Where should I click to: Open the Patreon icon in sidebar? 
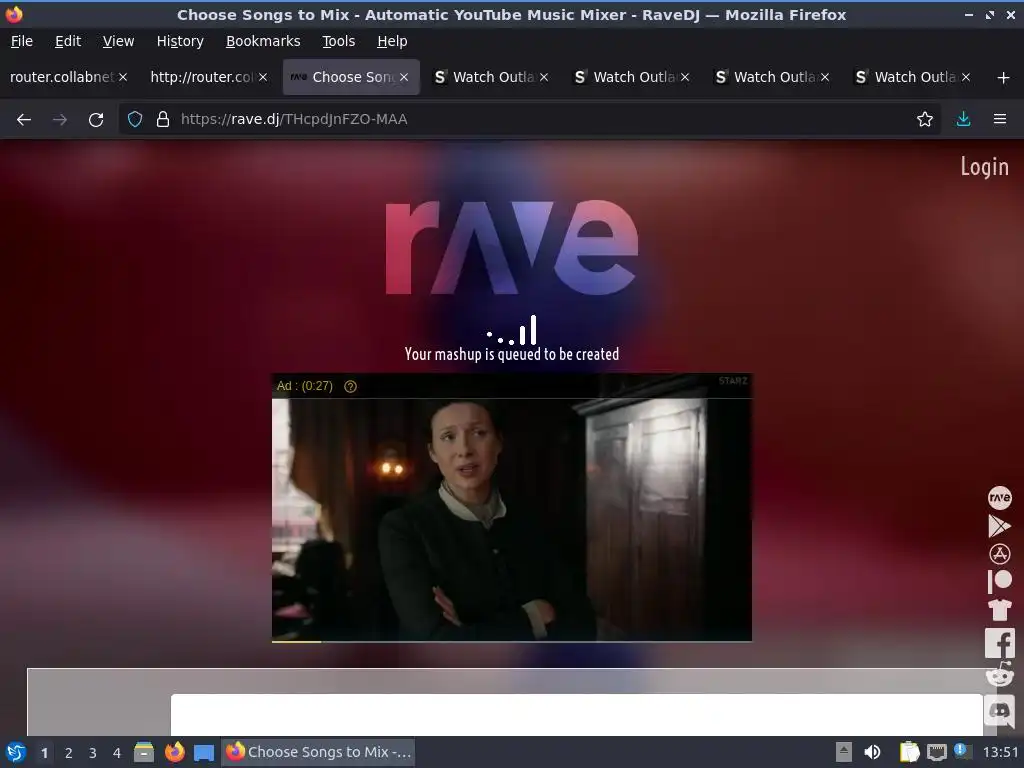(x=999, y=581)
